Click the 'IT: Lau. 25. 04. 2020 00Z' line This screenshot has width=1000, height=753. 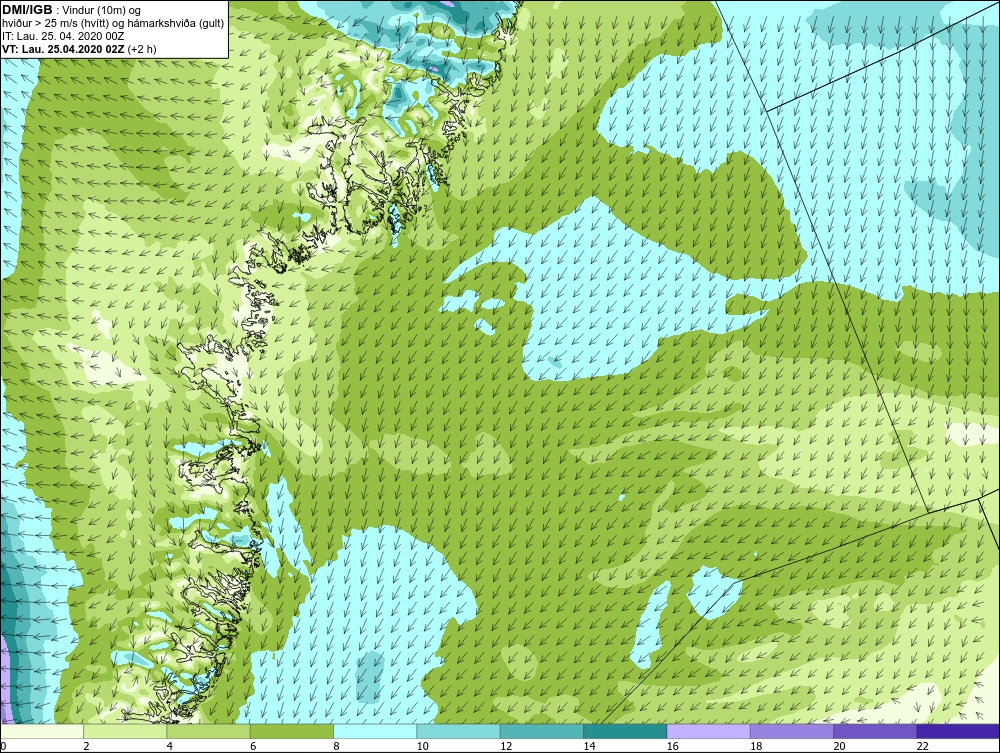63,36
